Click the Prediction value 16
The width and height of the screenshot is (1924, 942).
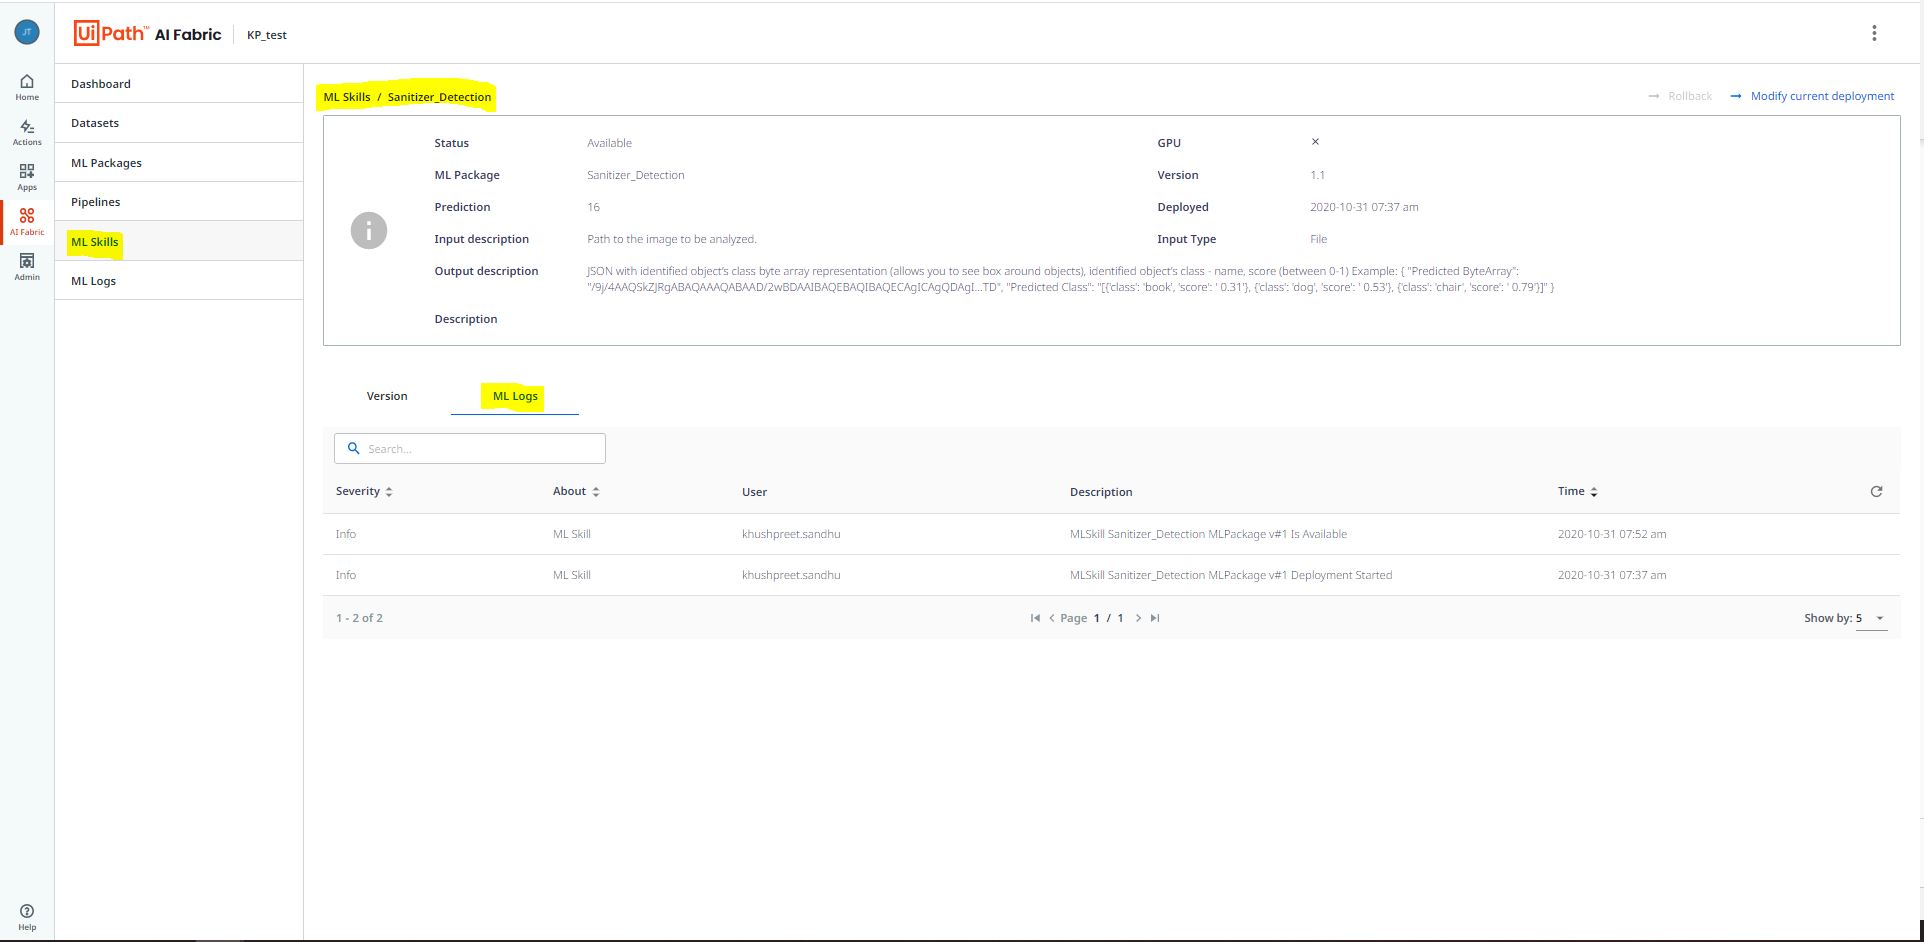[x=593, y=207]
